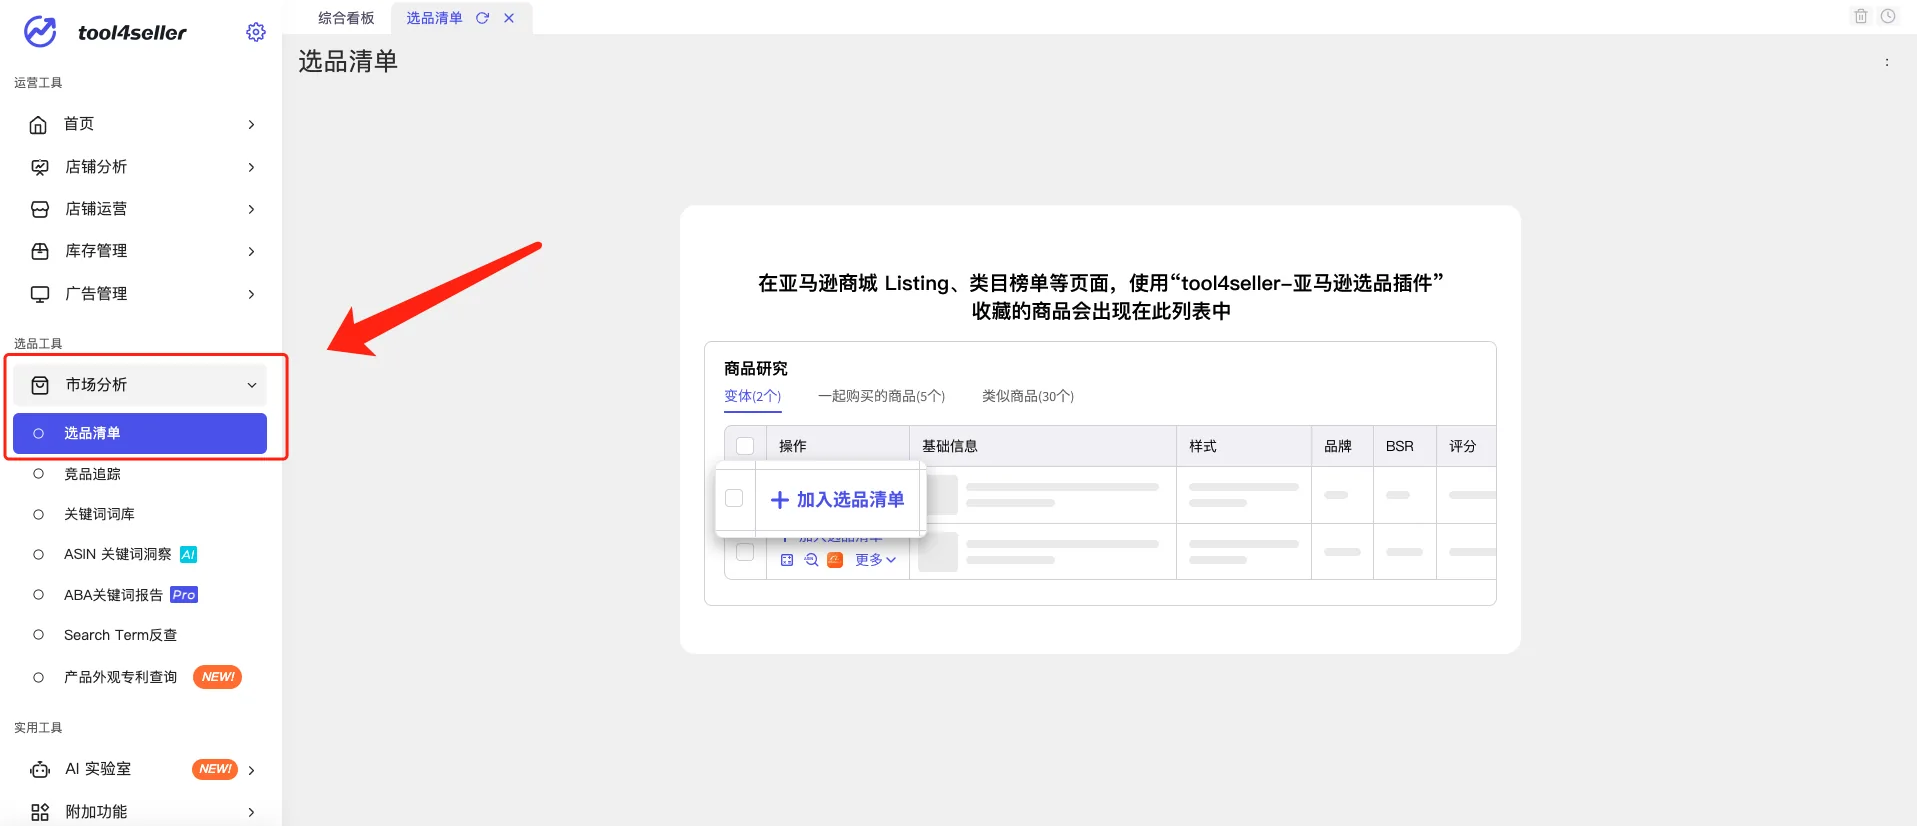Click the AI 实验室 robot icon
This screenshot has width=1917, height=826.
[x=40, y=770]
